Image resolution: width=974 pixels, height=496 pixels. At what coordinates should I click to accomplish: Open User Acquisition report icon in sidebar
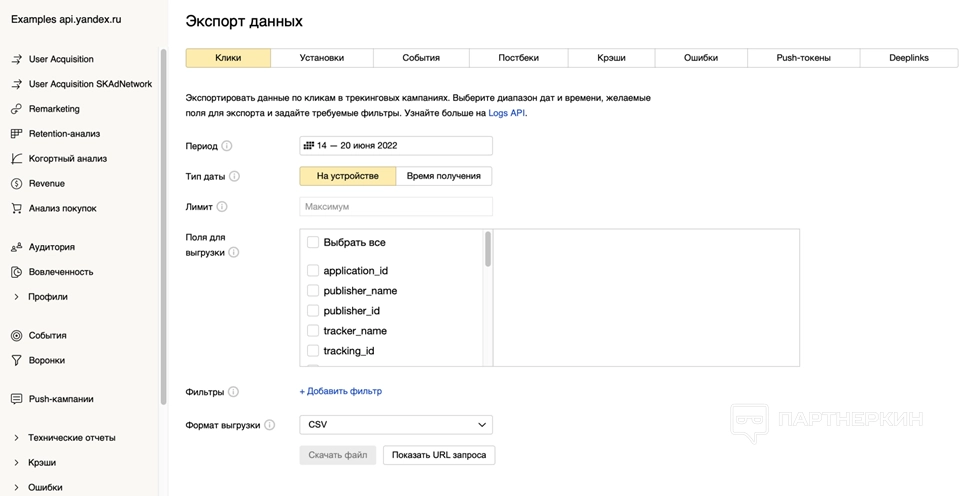(x=16, y=59)
